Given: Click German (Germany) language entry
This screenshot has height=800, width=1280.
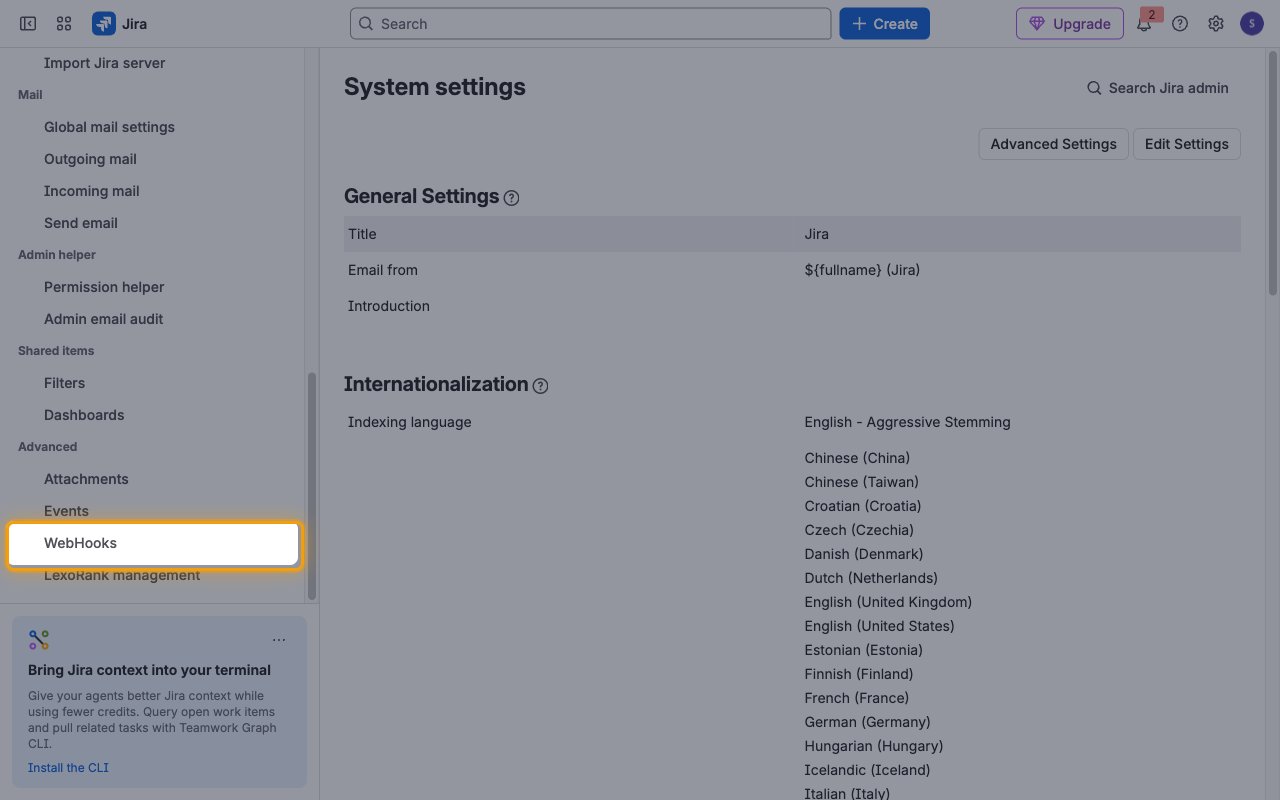Looking at the screenshot, I should [867, 722].
